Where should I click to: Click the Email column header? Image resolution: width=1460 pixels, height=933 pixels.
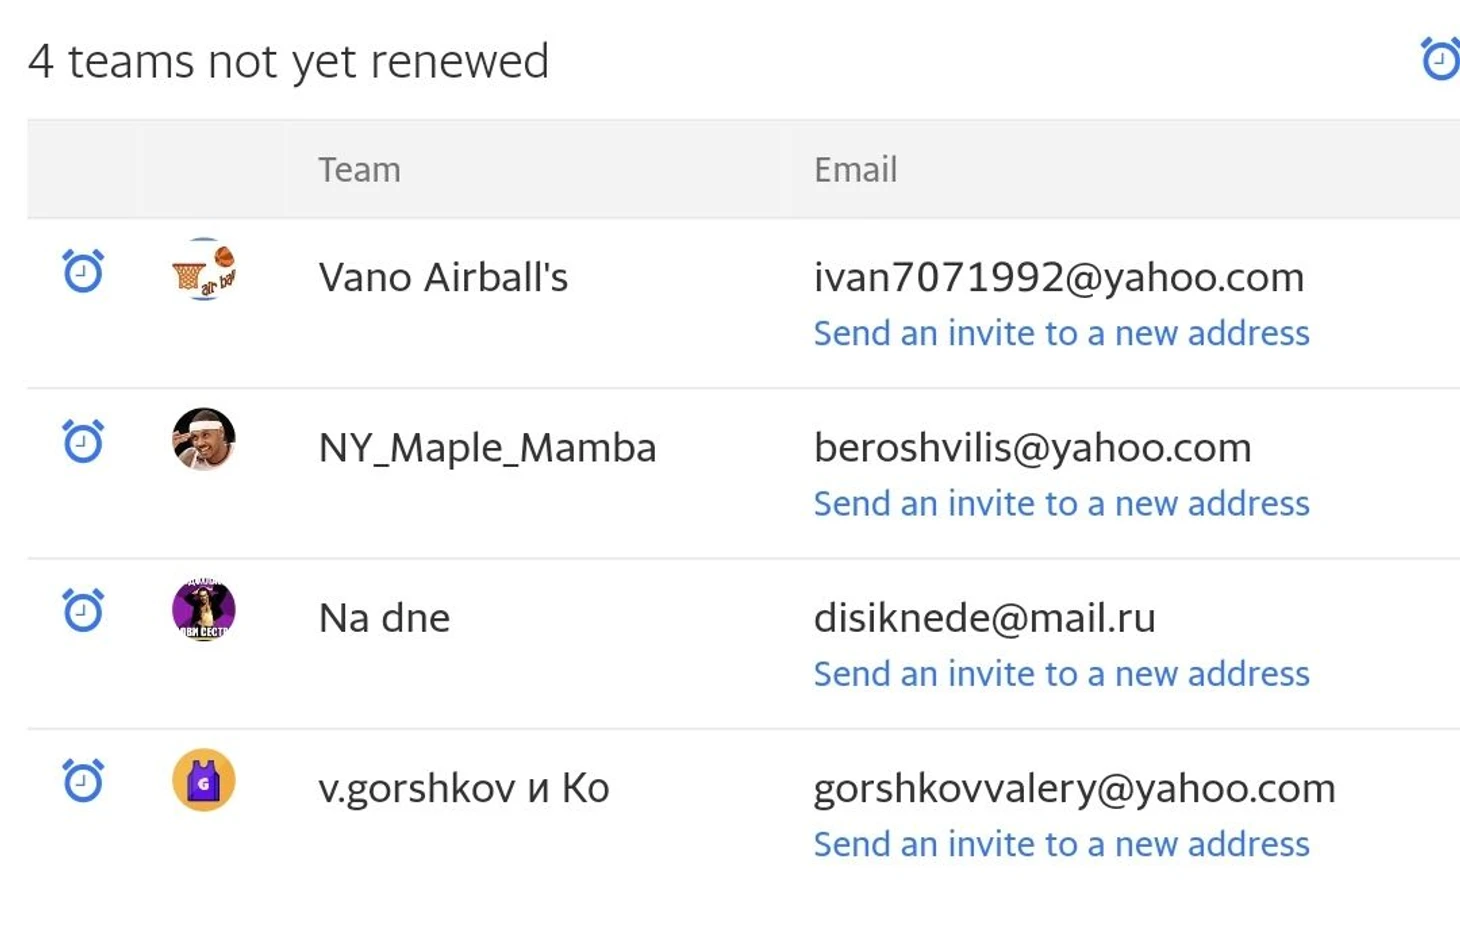point(855,170)
